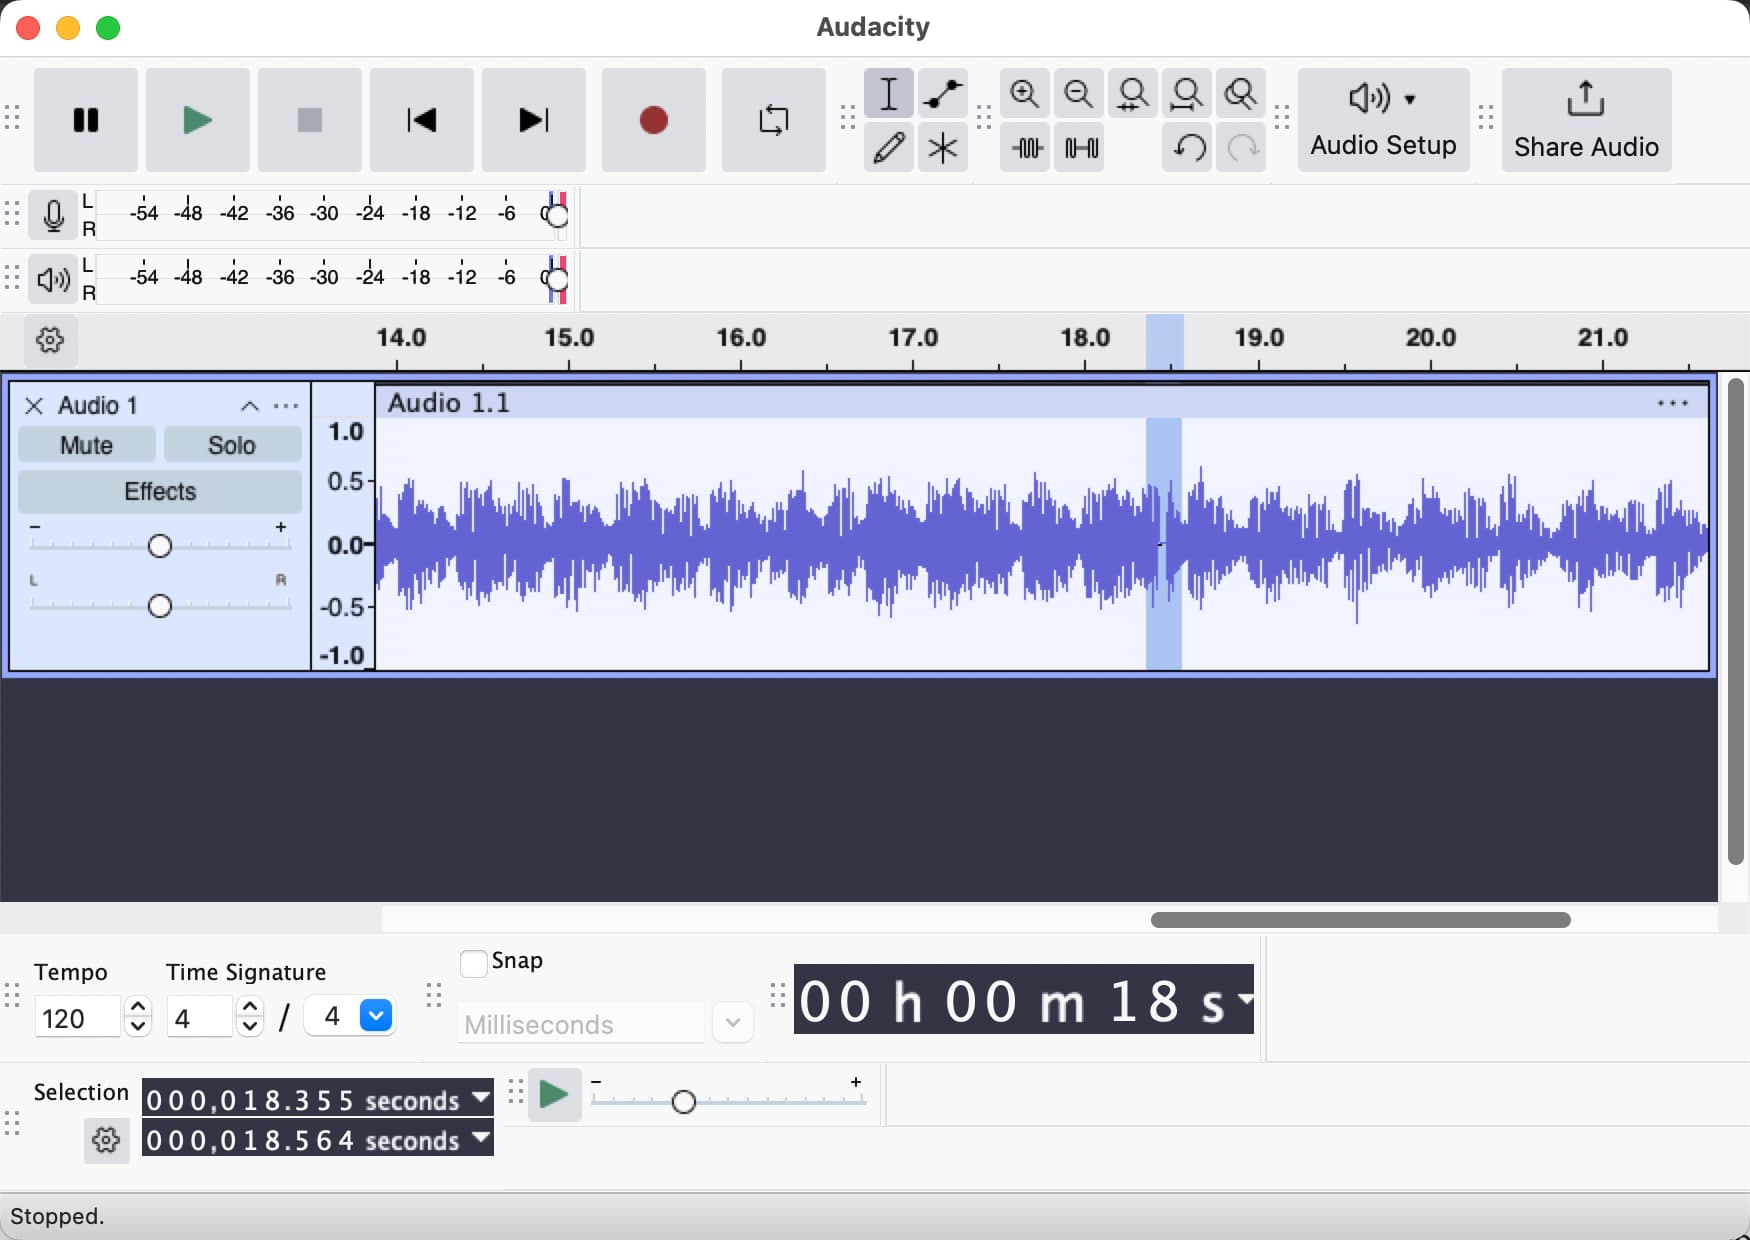
Task: Click the Audio 1 track gain slider handle
Action: tap(160, 546)
